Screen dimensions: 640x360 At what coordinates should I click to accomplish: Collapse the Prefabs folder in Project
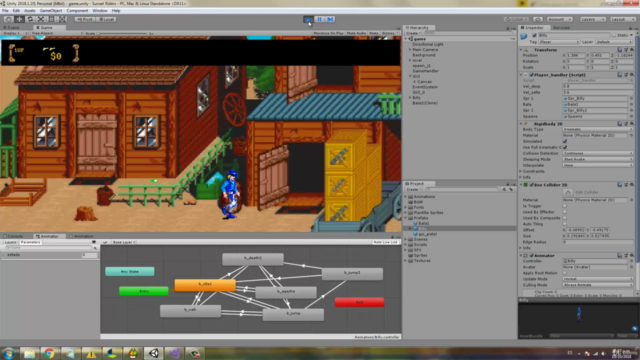click(406, 218)
